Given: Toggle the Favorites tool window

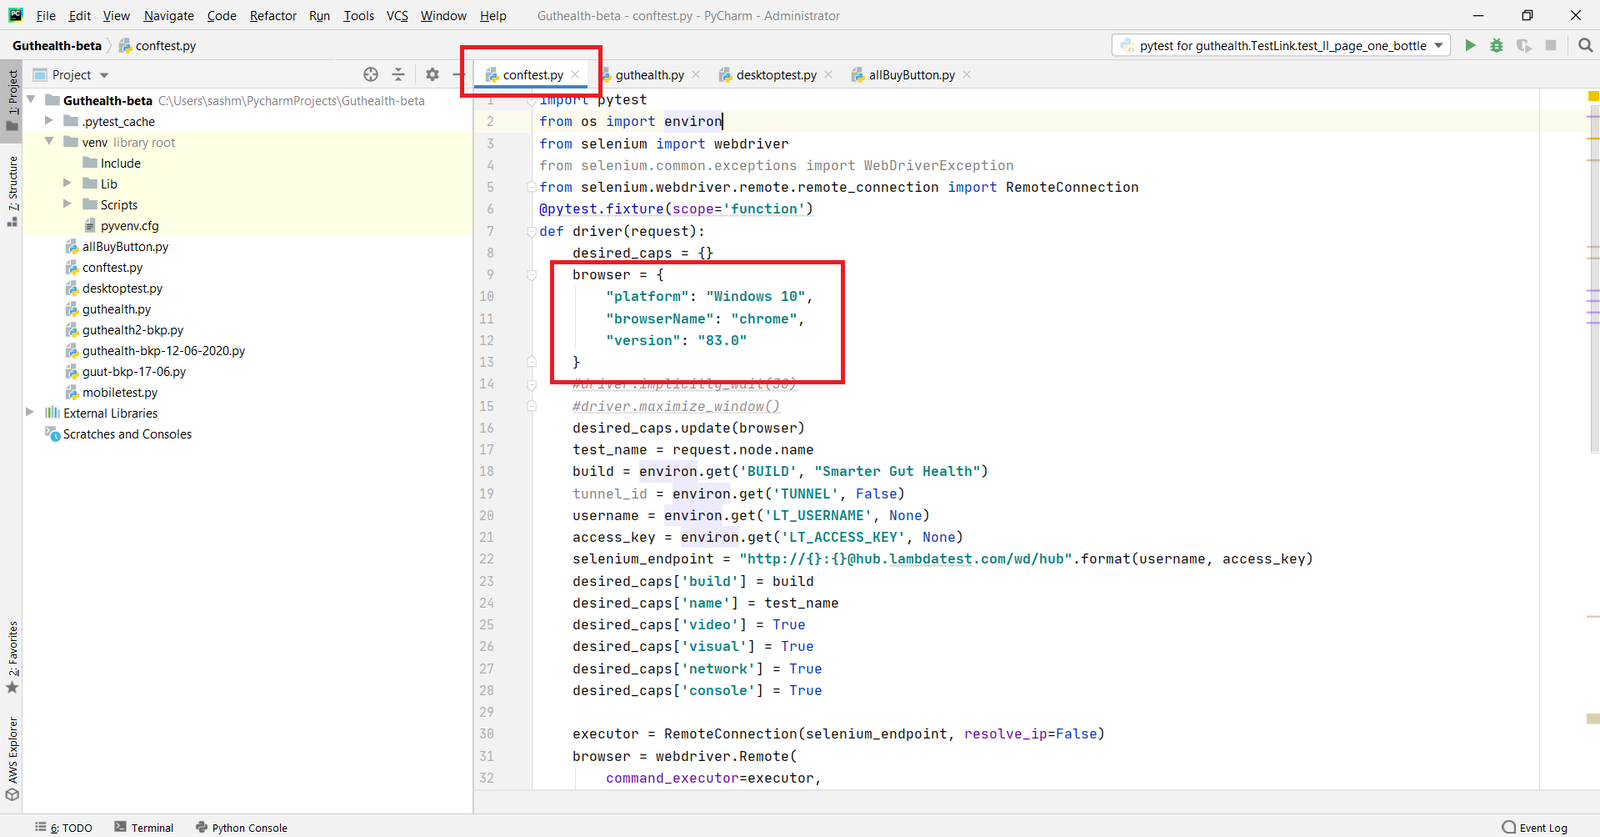Looking at the screenshot, I should click(x=12, y=656).
